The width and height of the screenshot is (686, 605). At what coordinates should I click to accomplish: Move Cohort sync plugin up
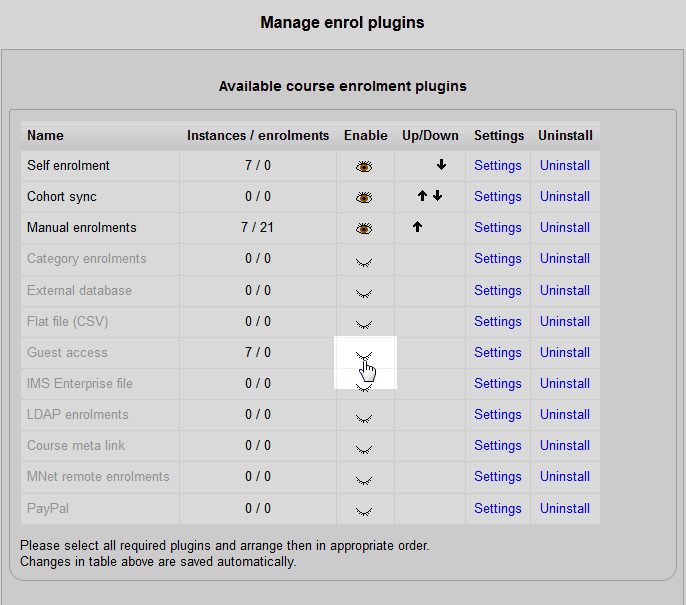coord(423,196)
